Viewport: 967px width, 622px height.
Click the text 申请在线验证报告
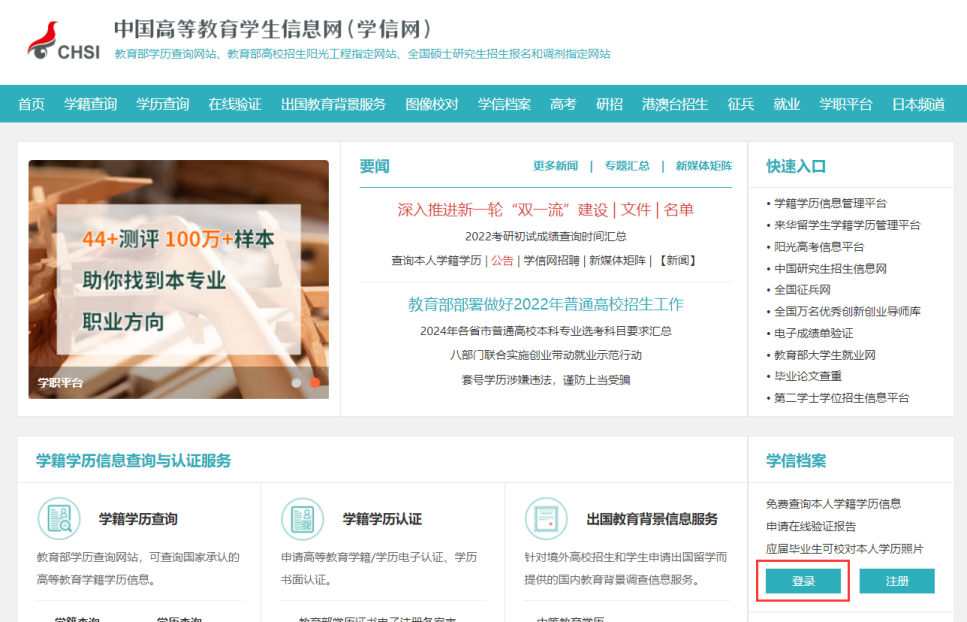click(x=811, y=526)
